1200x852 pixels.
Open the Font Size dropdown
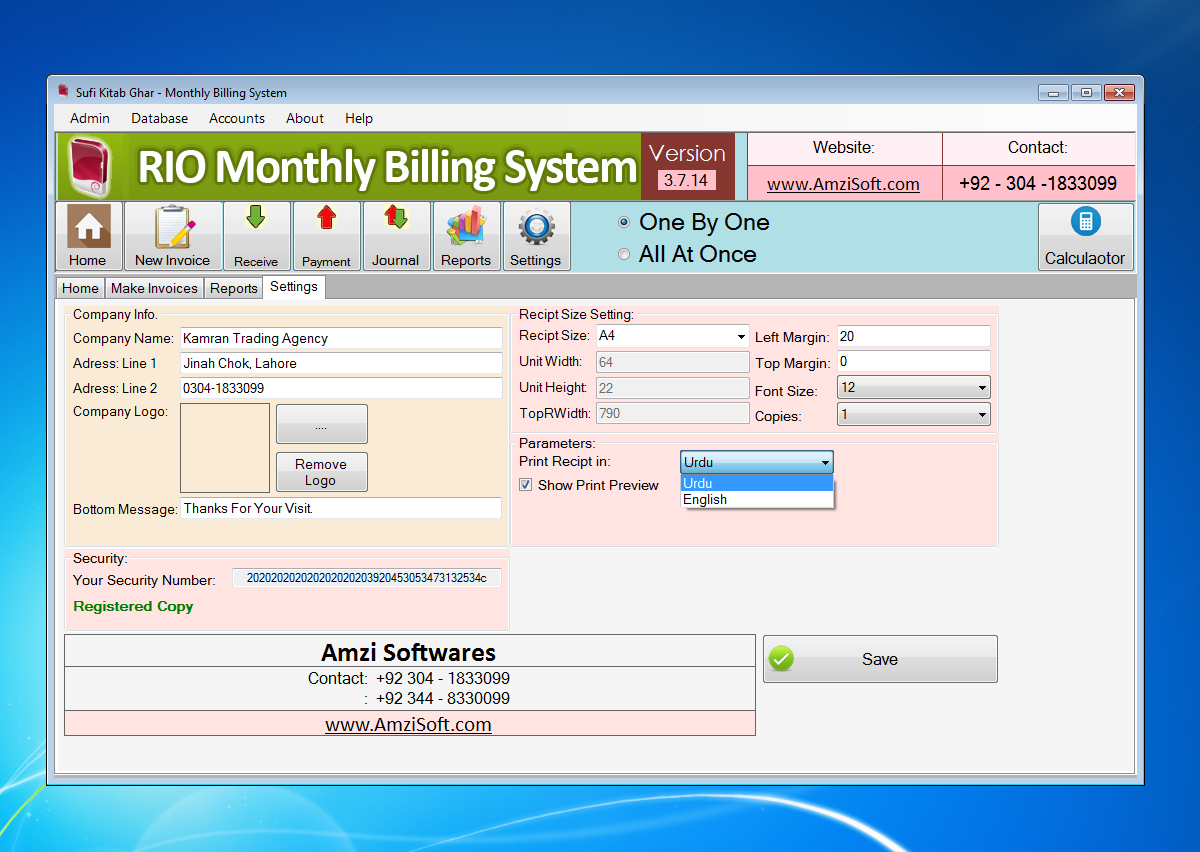pyautogui.click(x=978, y=390)
